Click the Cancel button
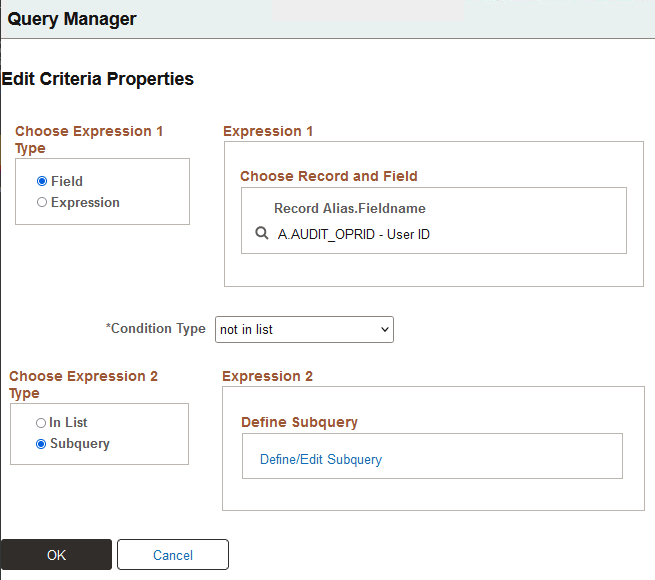Image resolution: width=655 pixels, height=580 pixels. (x=173, y=555)
